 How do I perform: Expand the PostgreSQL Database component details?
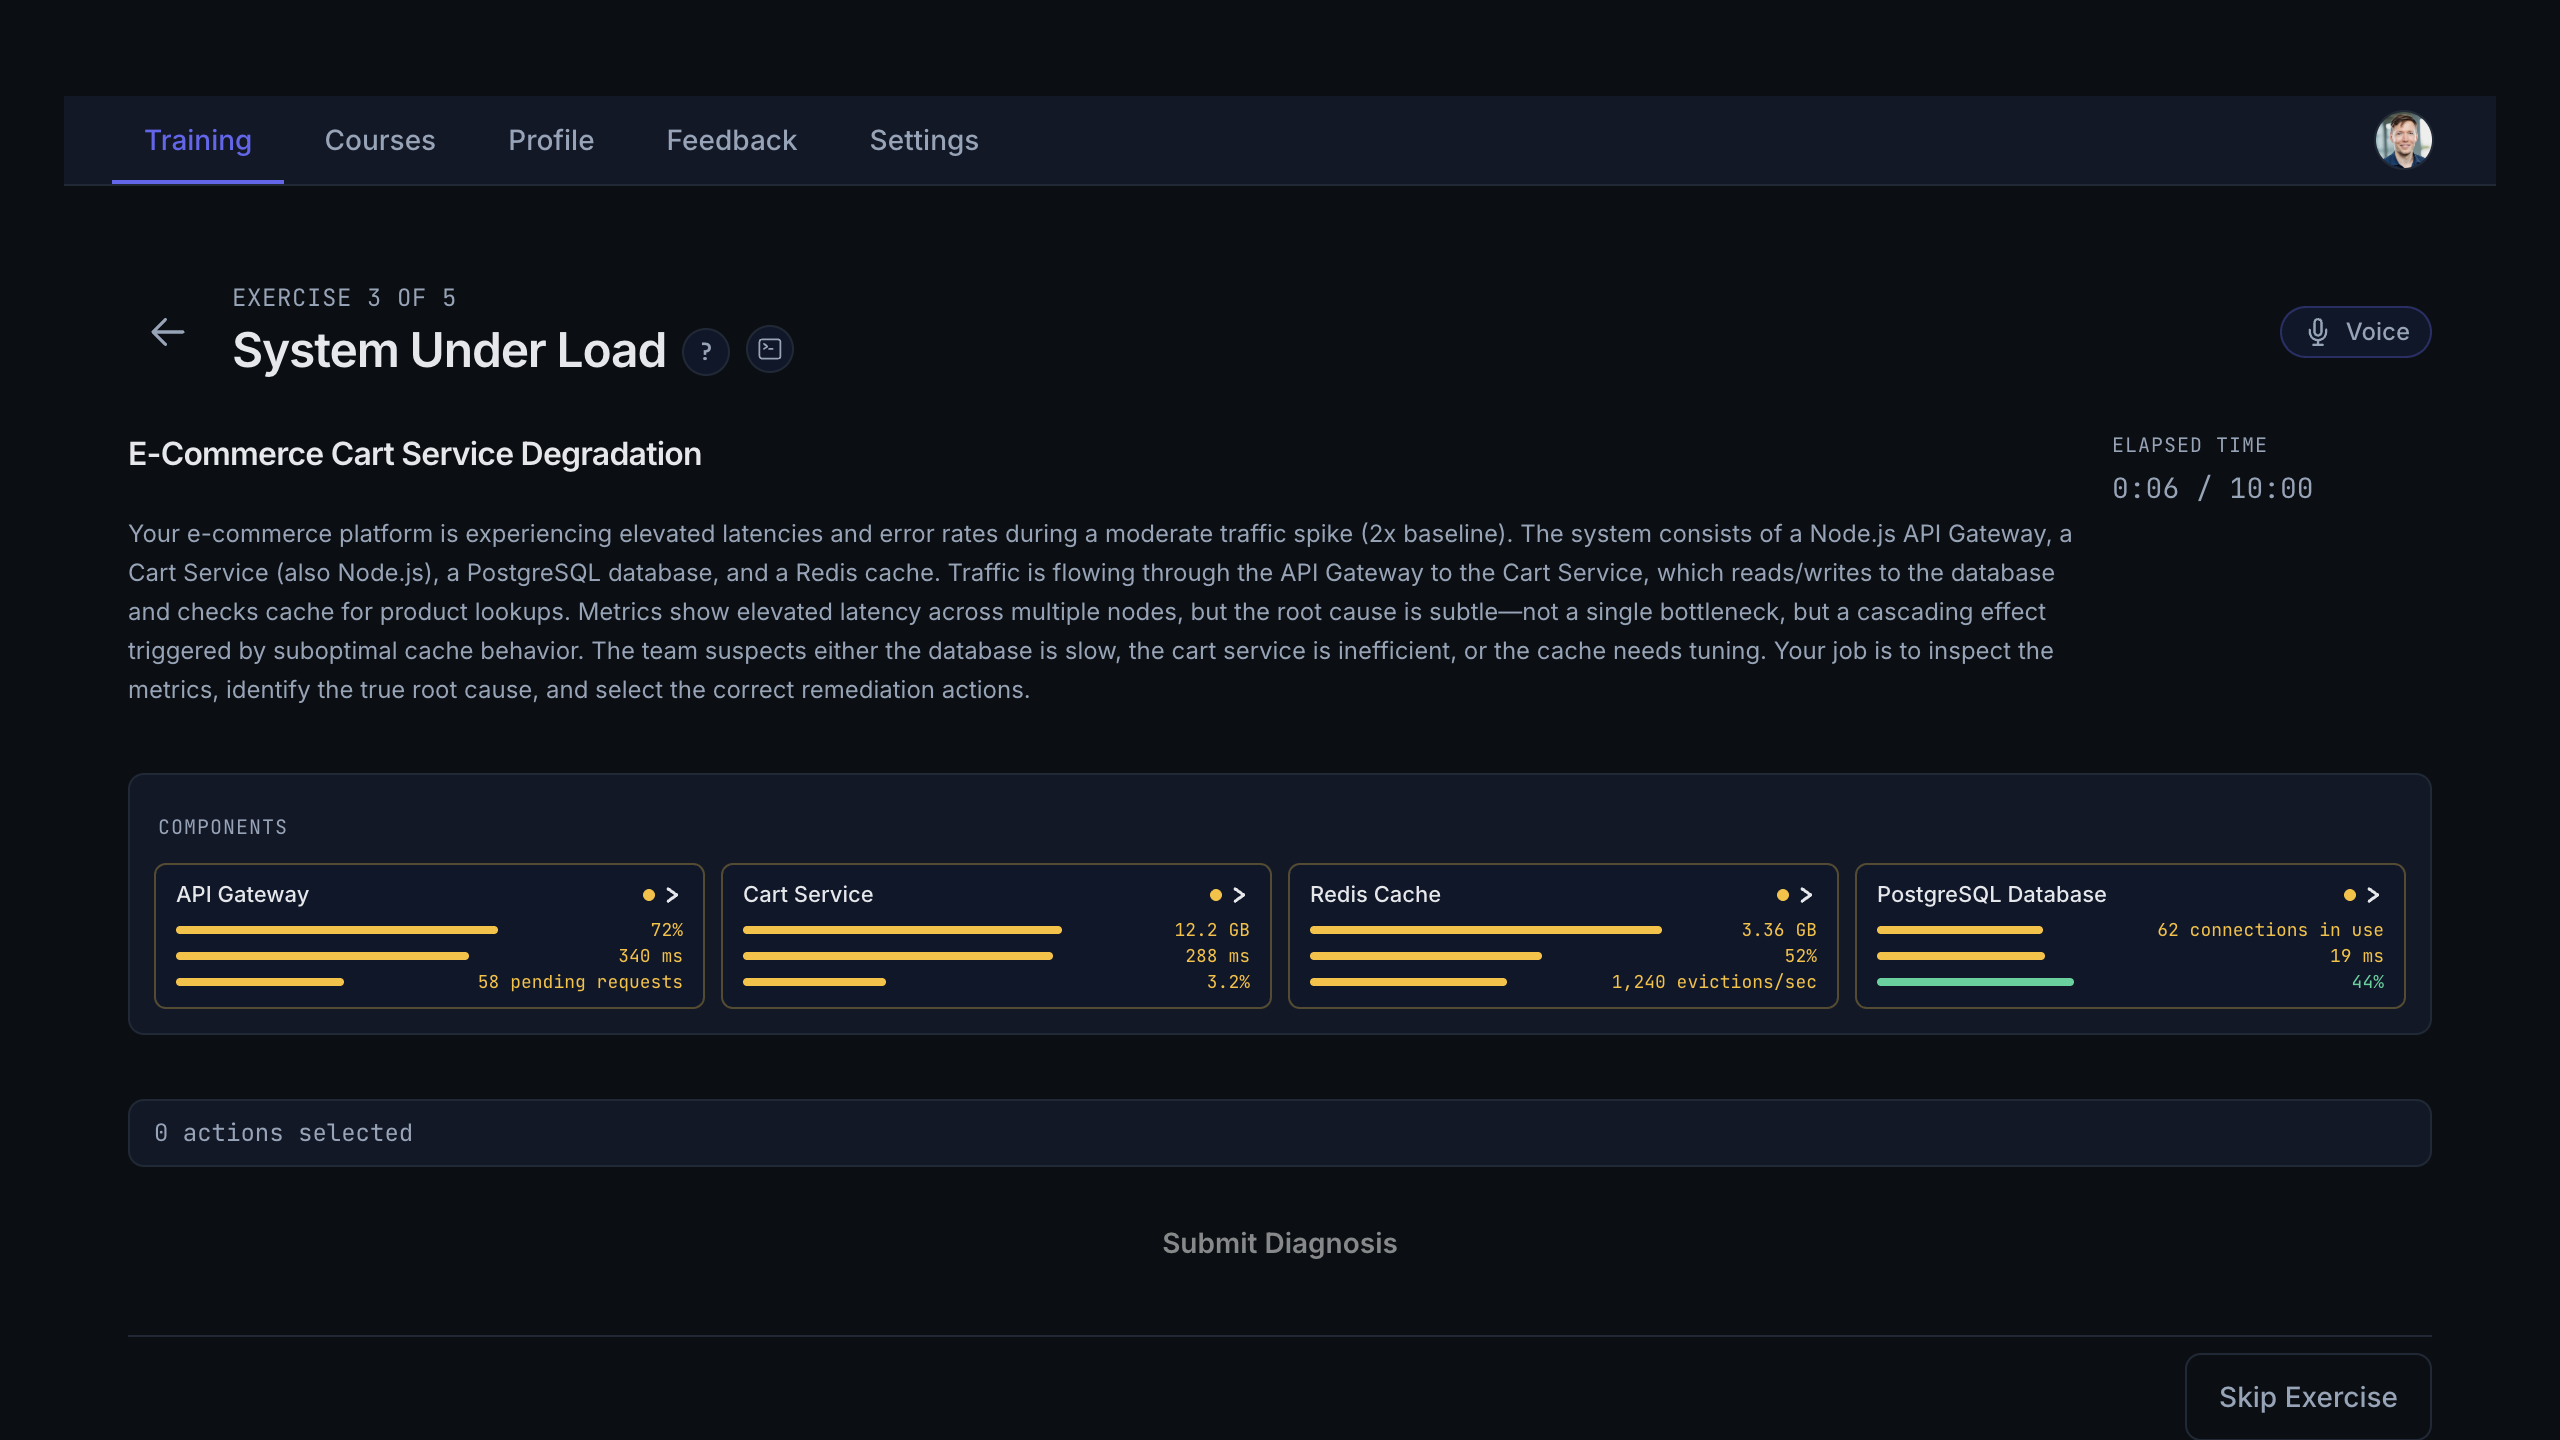pos(2374,895)
